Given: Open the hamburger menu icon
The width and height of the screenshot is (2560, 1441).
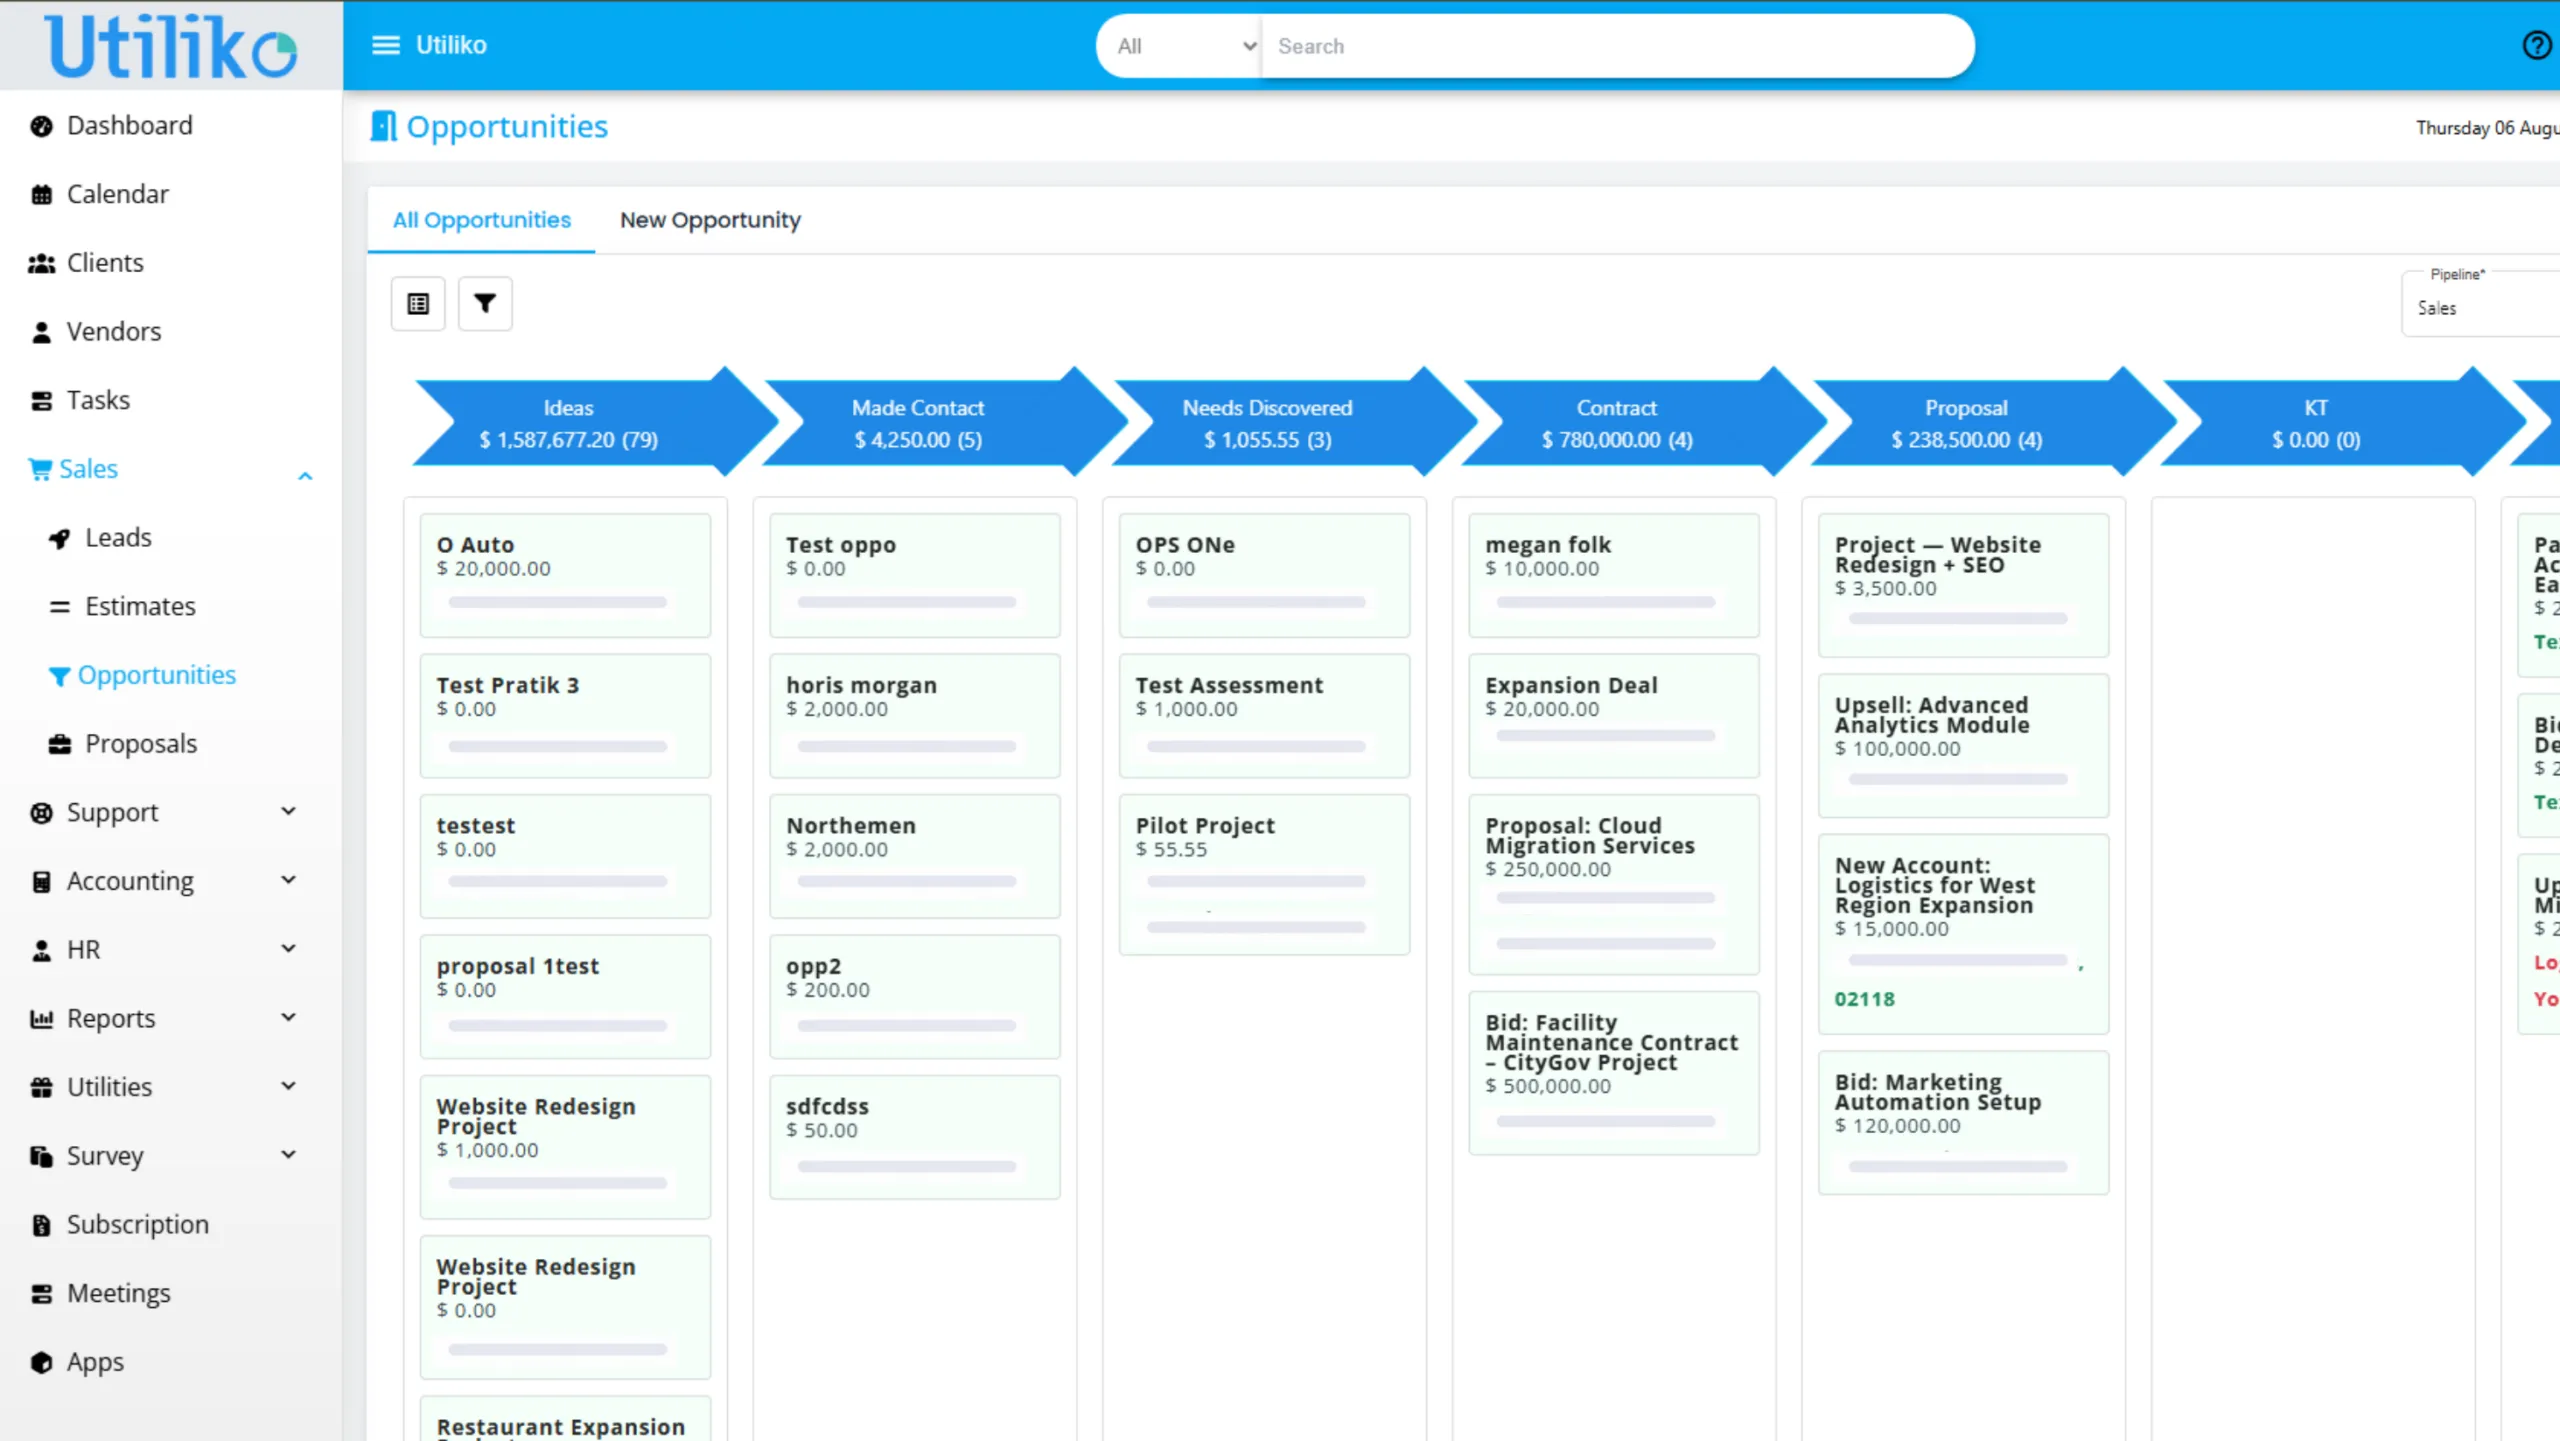Looking at the screenshot, I should 385,45.
